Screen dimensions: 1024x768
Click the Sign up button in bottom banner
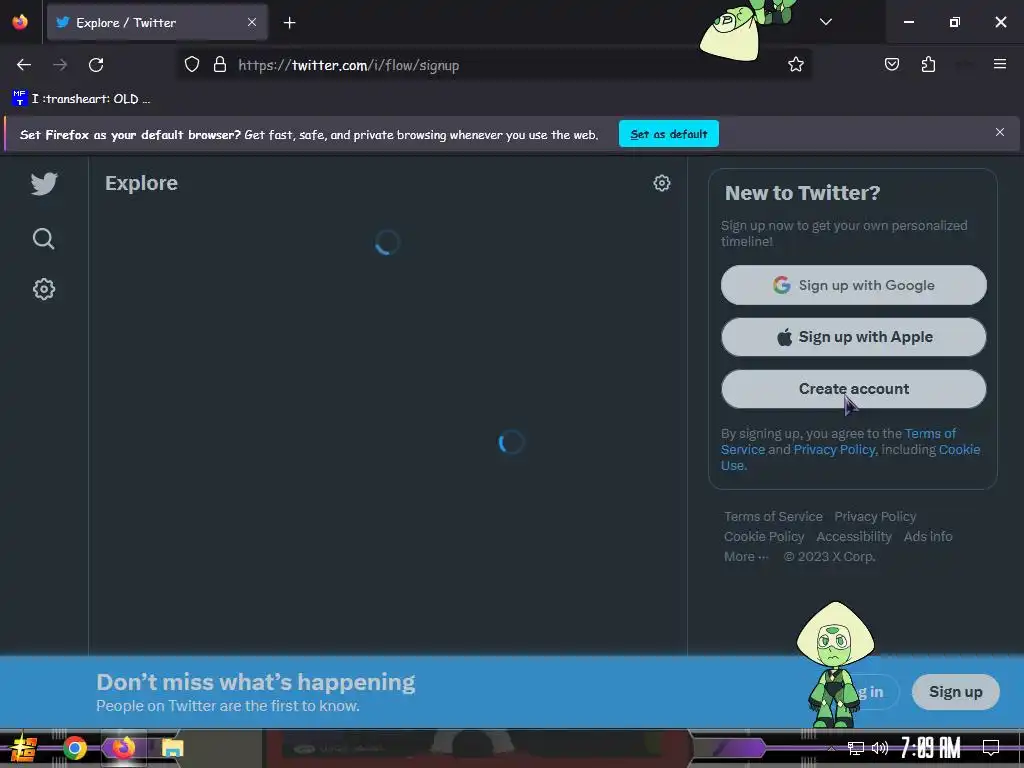955,692
